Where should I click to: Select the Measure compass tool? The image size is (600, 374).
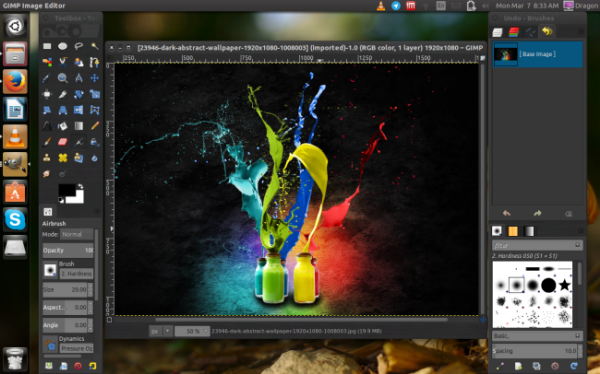pyautogui.click(x=79, y=78)
